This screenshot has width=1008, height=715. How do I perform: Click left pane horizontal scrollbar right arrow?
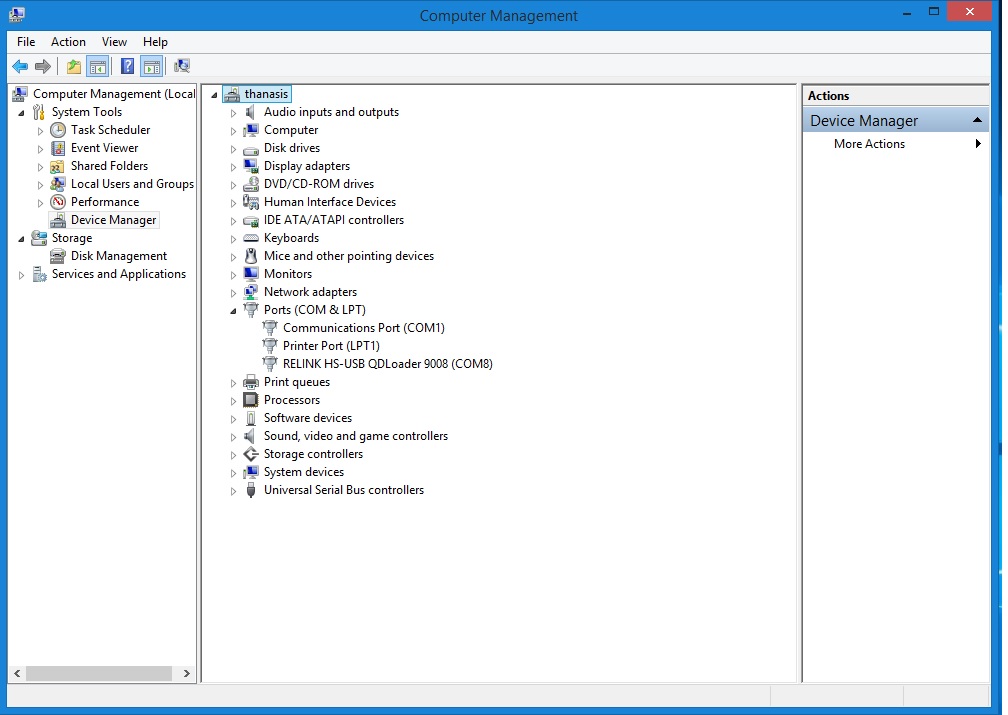coord(186,674)
